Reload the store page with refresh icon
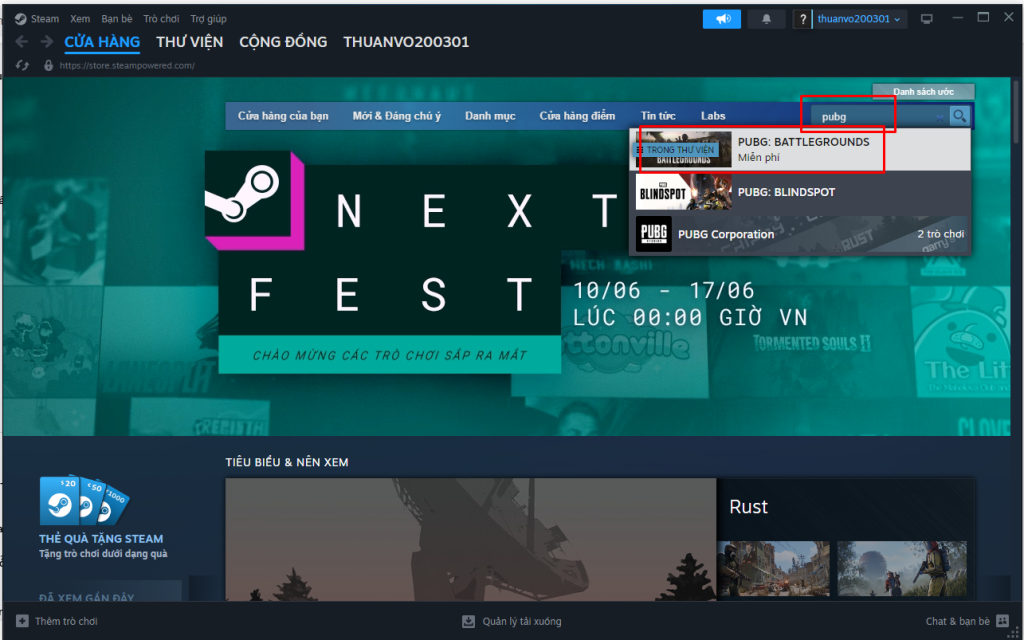The image size is (1024, 640). click(x=22, y=65)
